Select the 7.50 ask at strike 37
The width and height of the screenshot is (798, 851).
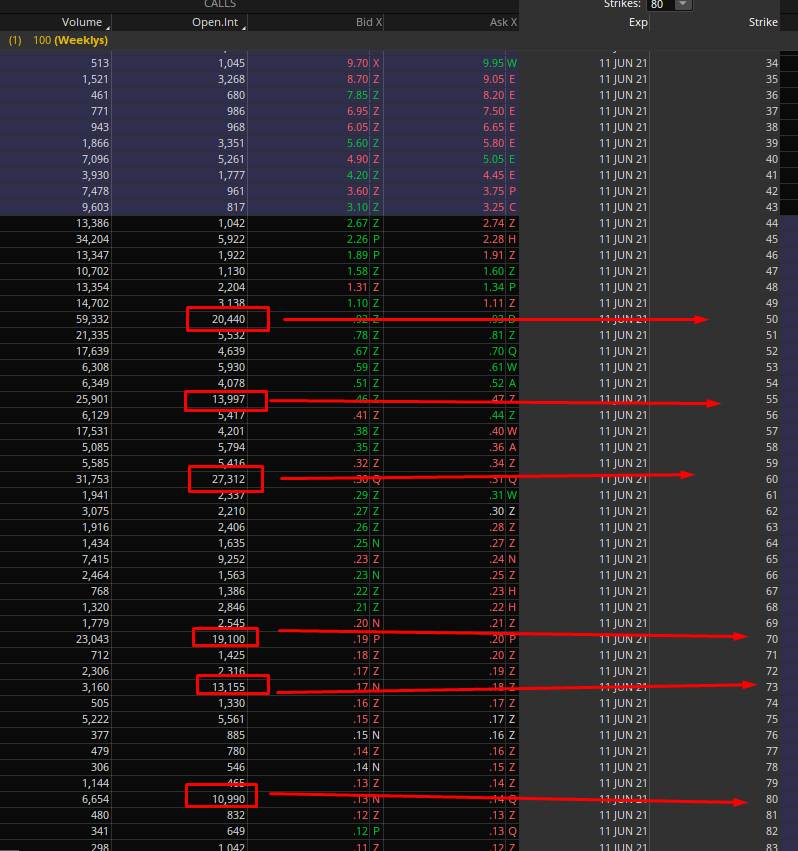point(493,111)
